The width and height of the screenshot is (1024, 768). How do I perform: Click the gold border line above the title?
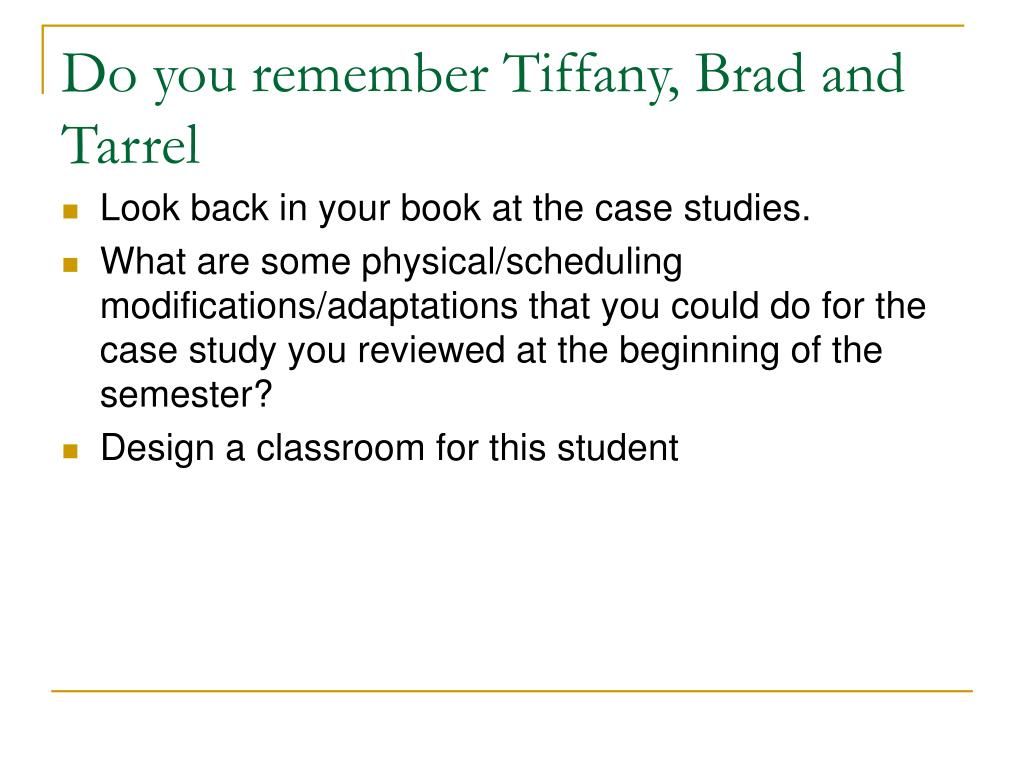click(503, 26)
